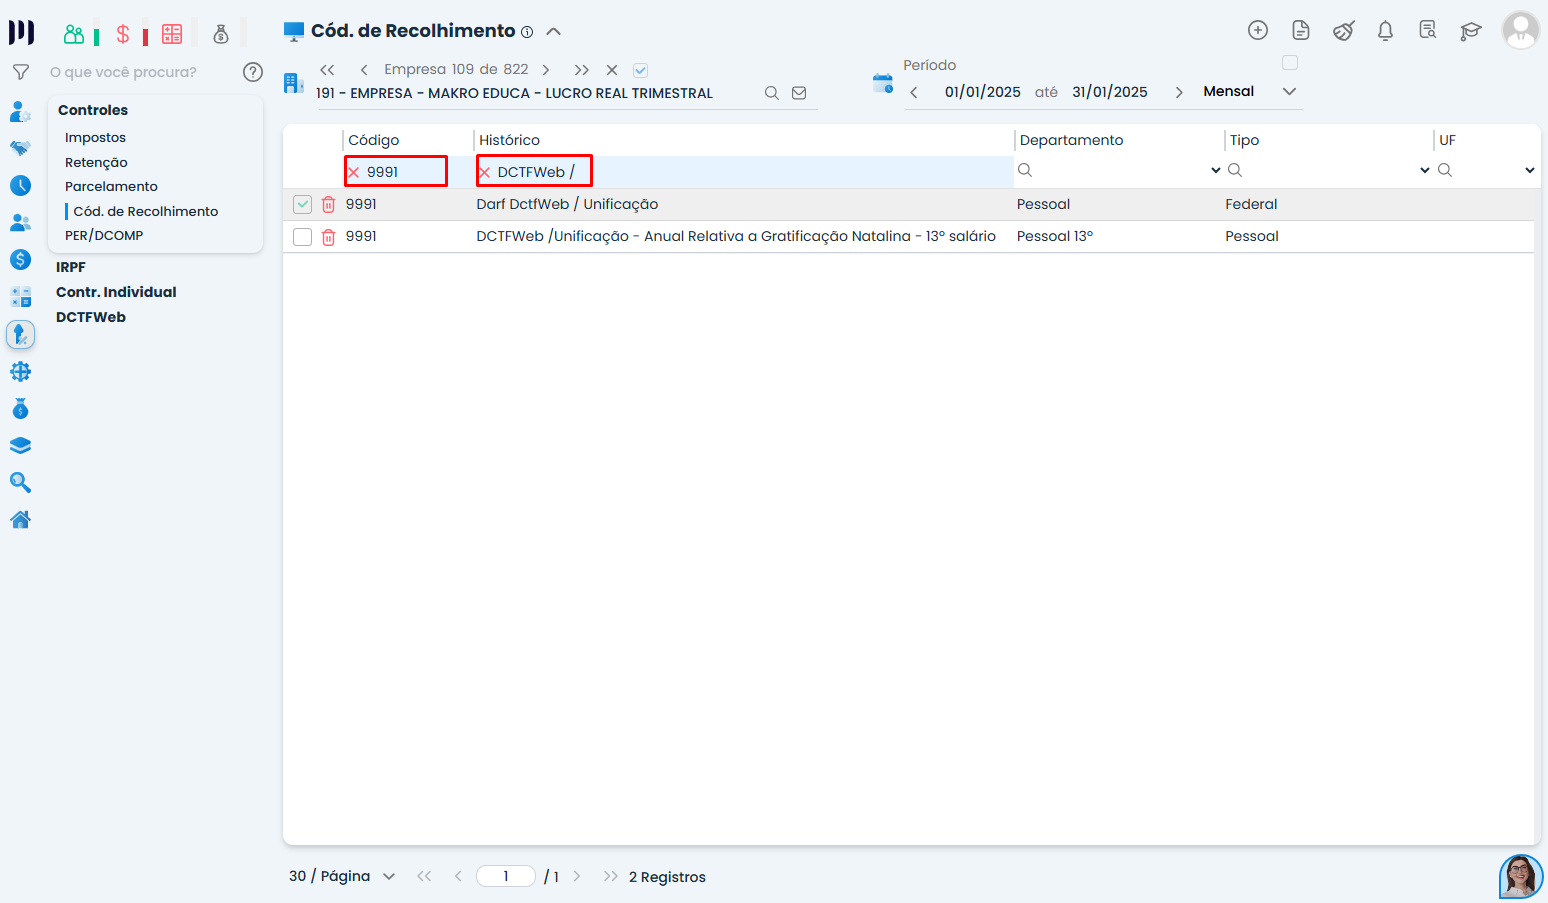Toggle the checkbox above the Mensal dropdown
1548x903 pixels.
pyautogui.click(x=1290, y=63)
